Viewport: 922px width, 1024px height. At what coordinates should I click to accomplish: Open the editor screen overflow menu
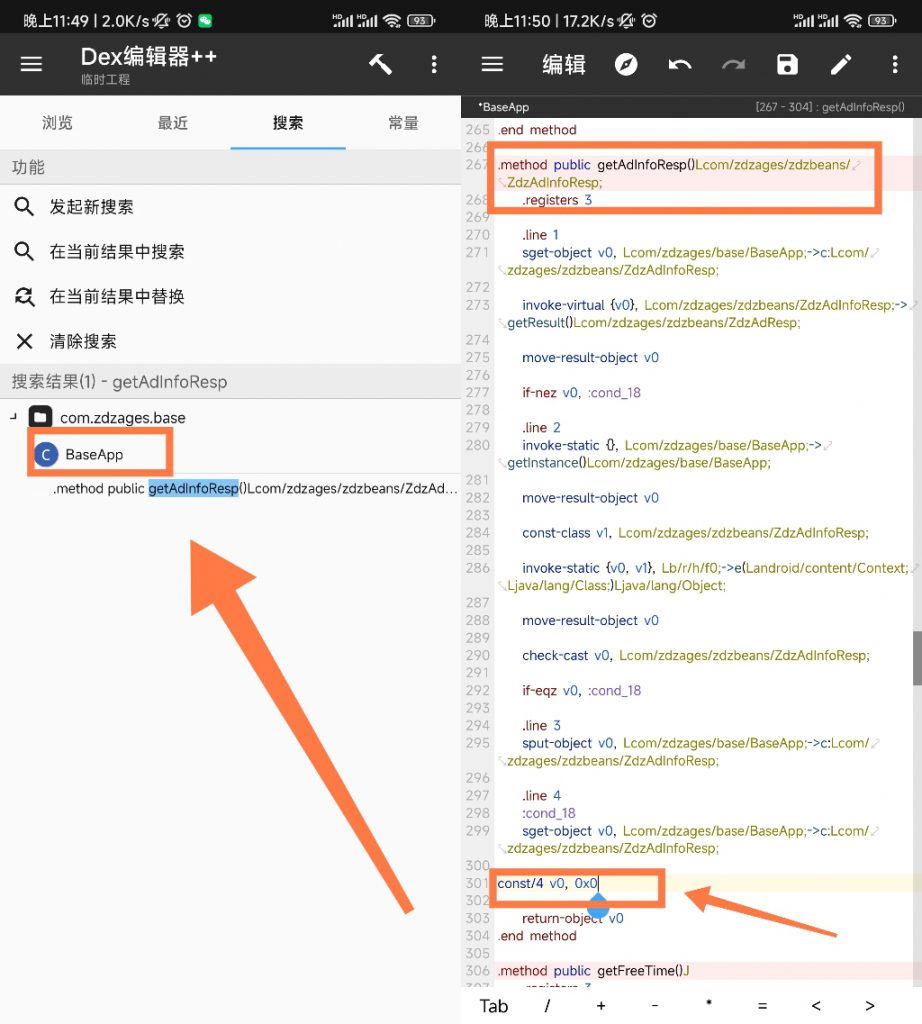(894, 64)
